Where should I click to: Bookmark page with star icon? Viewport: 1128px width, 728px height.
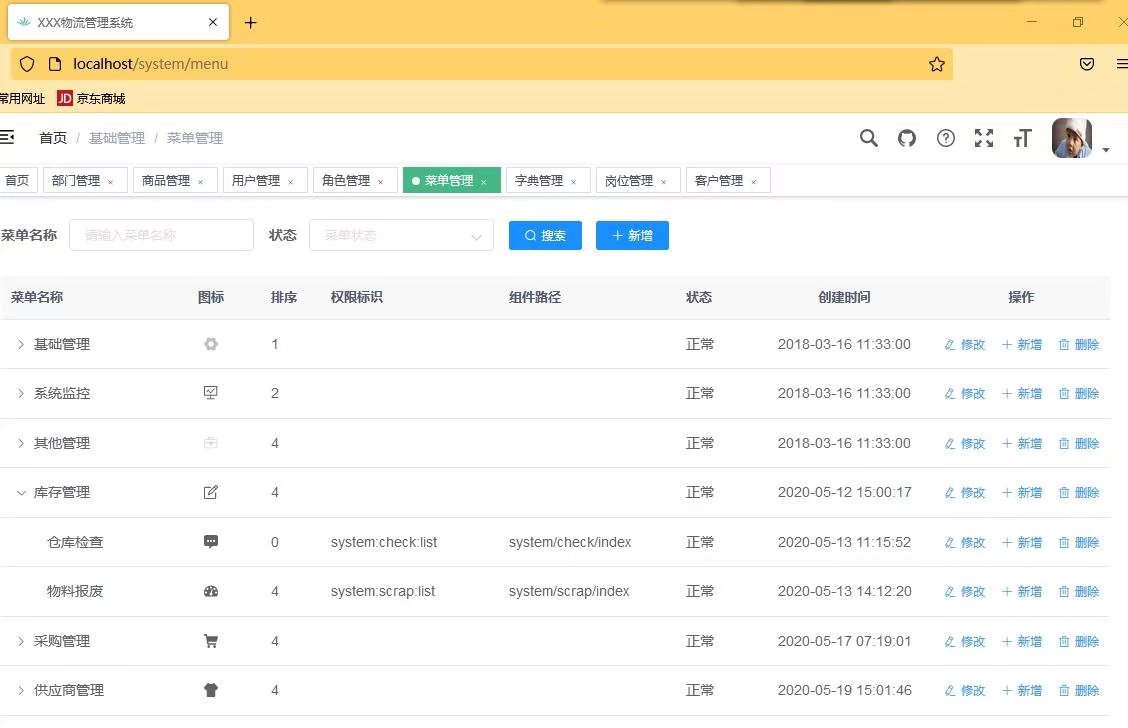(x=937, y=64)
